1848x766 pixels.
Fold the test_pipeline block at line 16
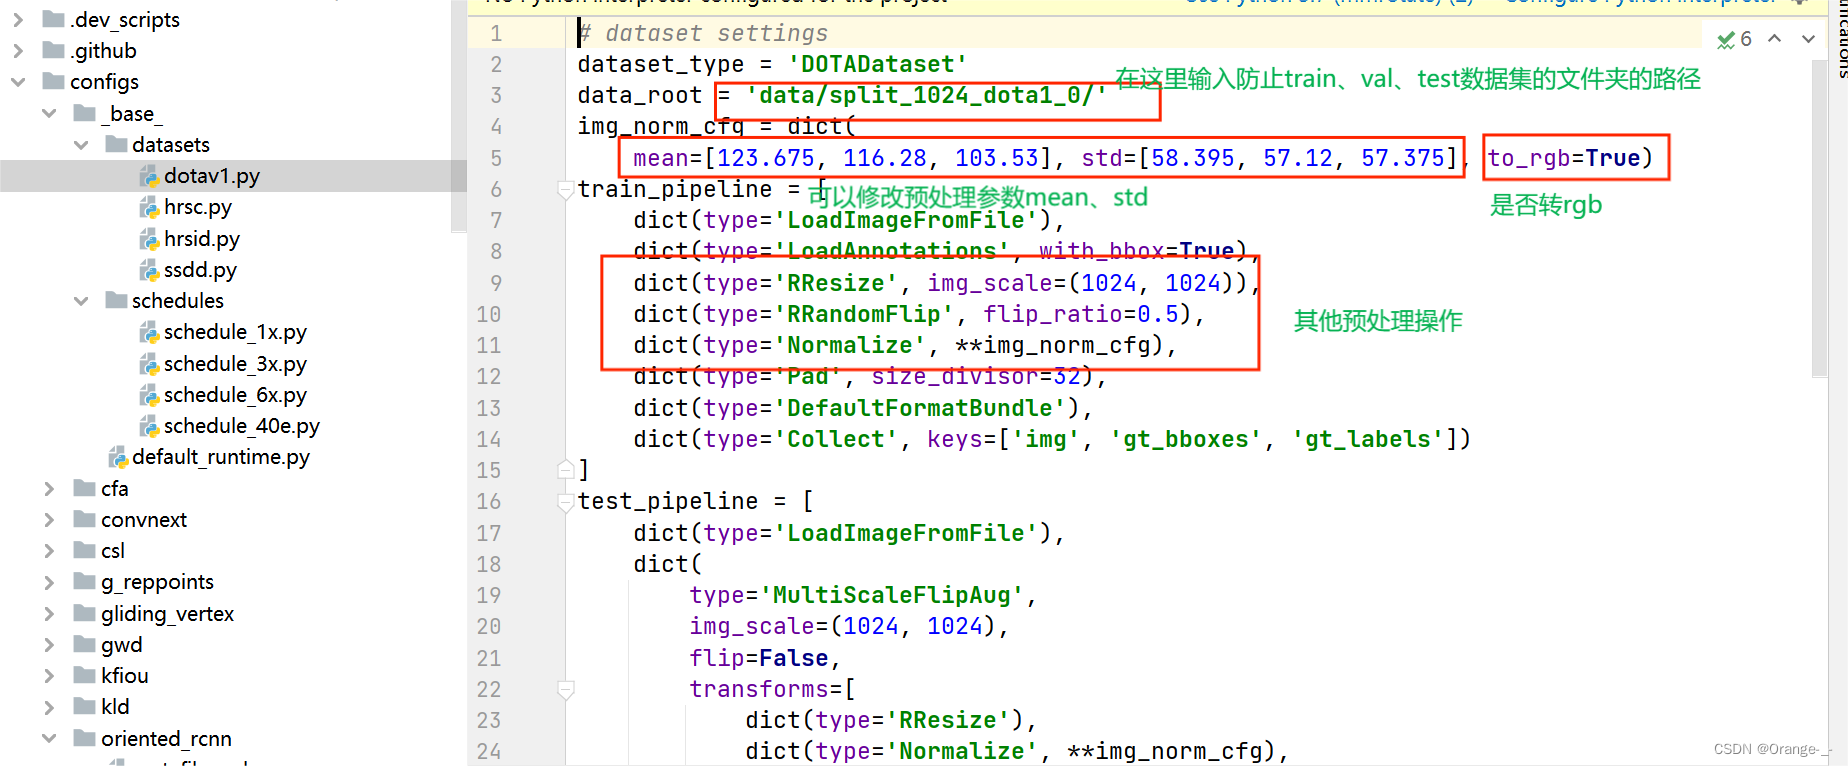[x=566, y=501]
